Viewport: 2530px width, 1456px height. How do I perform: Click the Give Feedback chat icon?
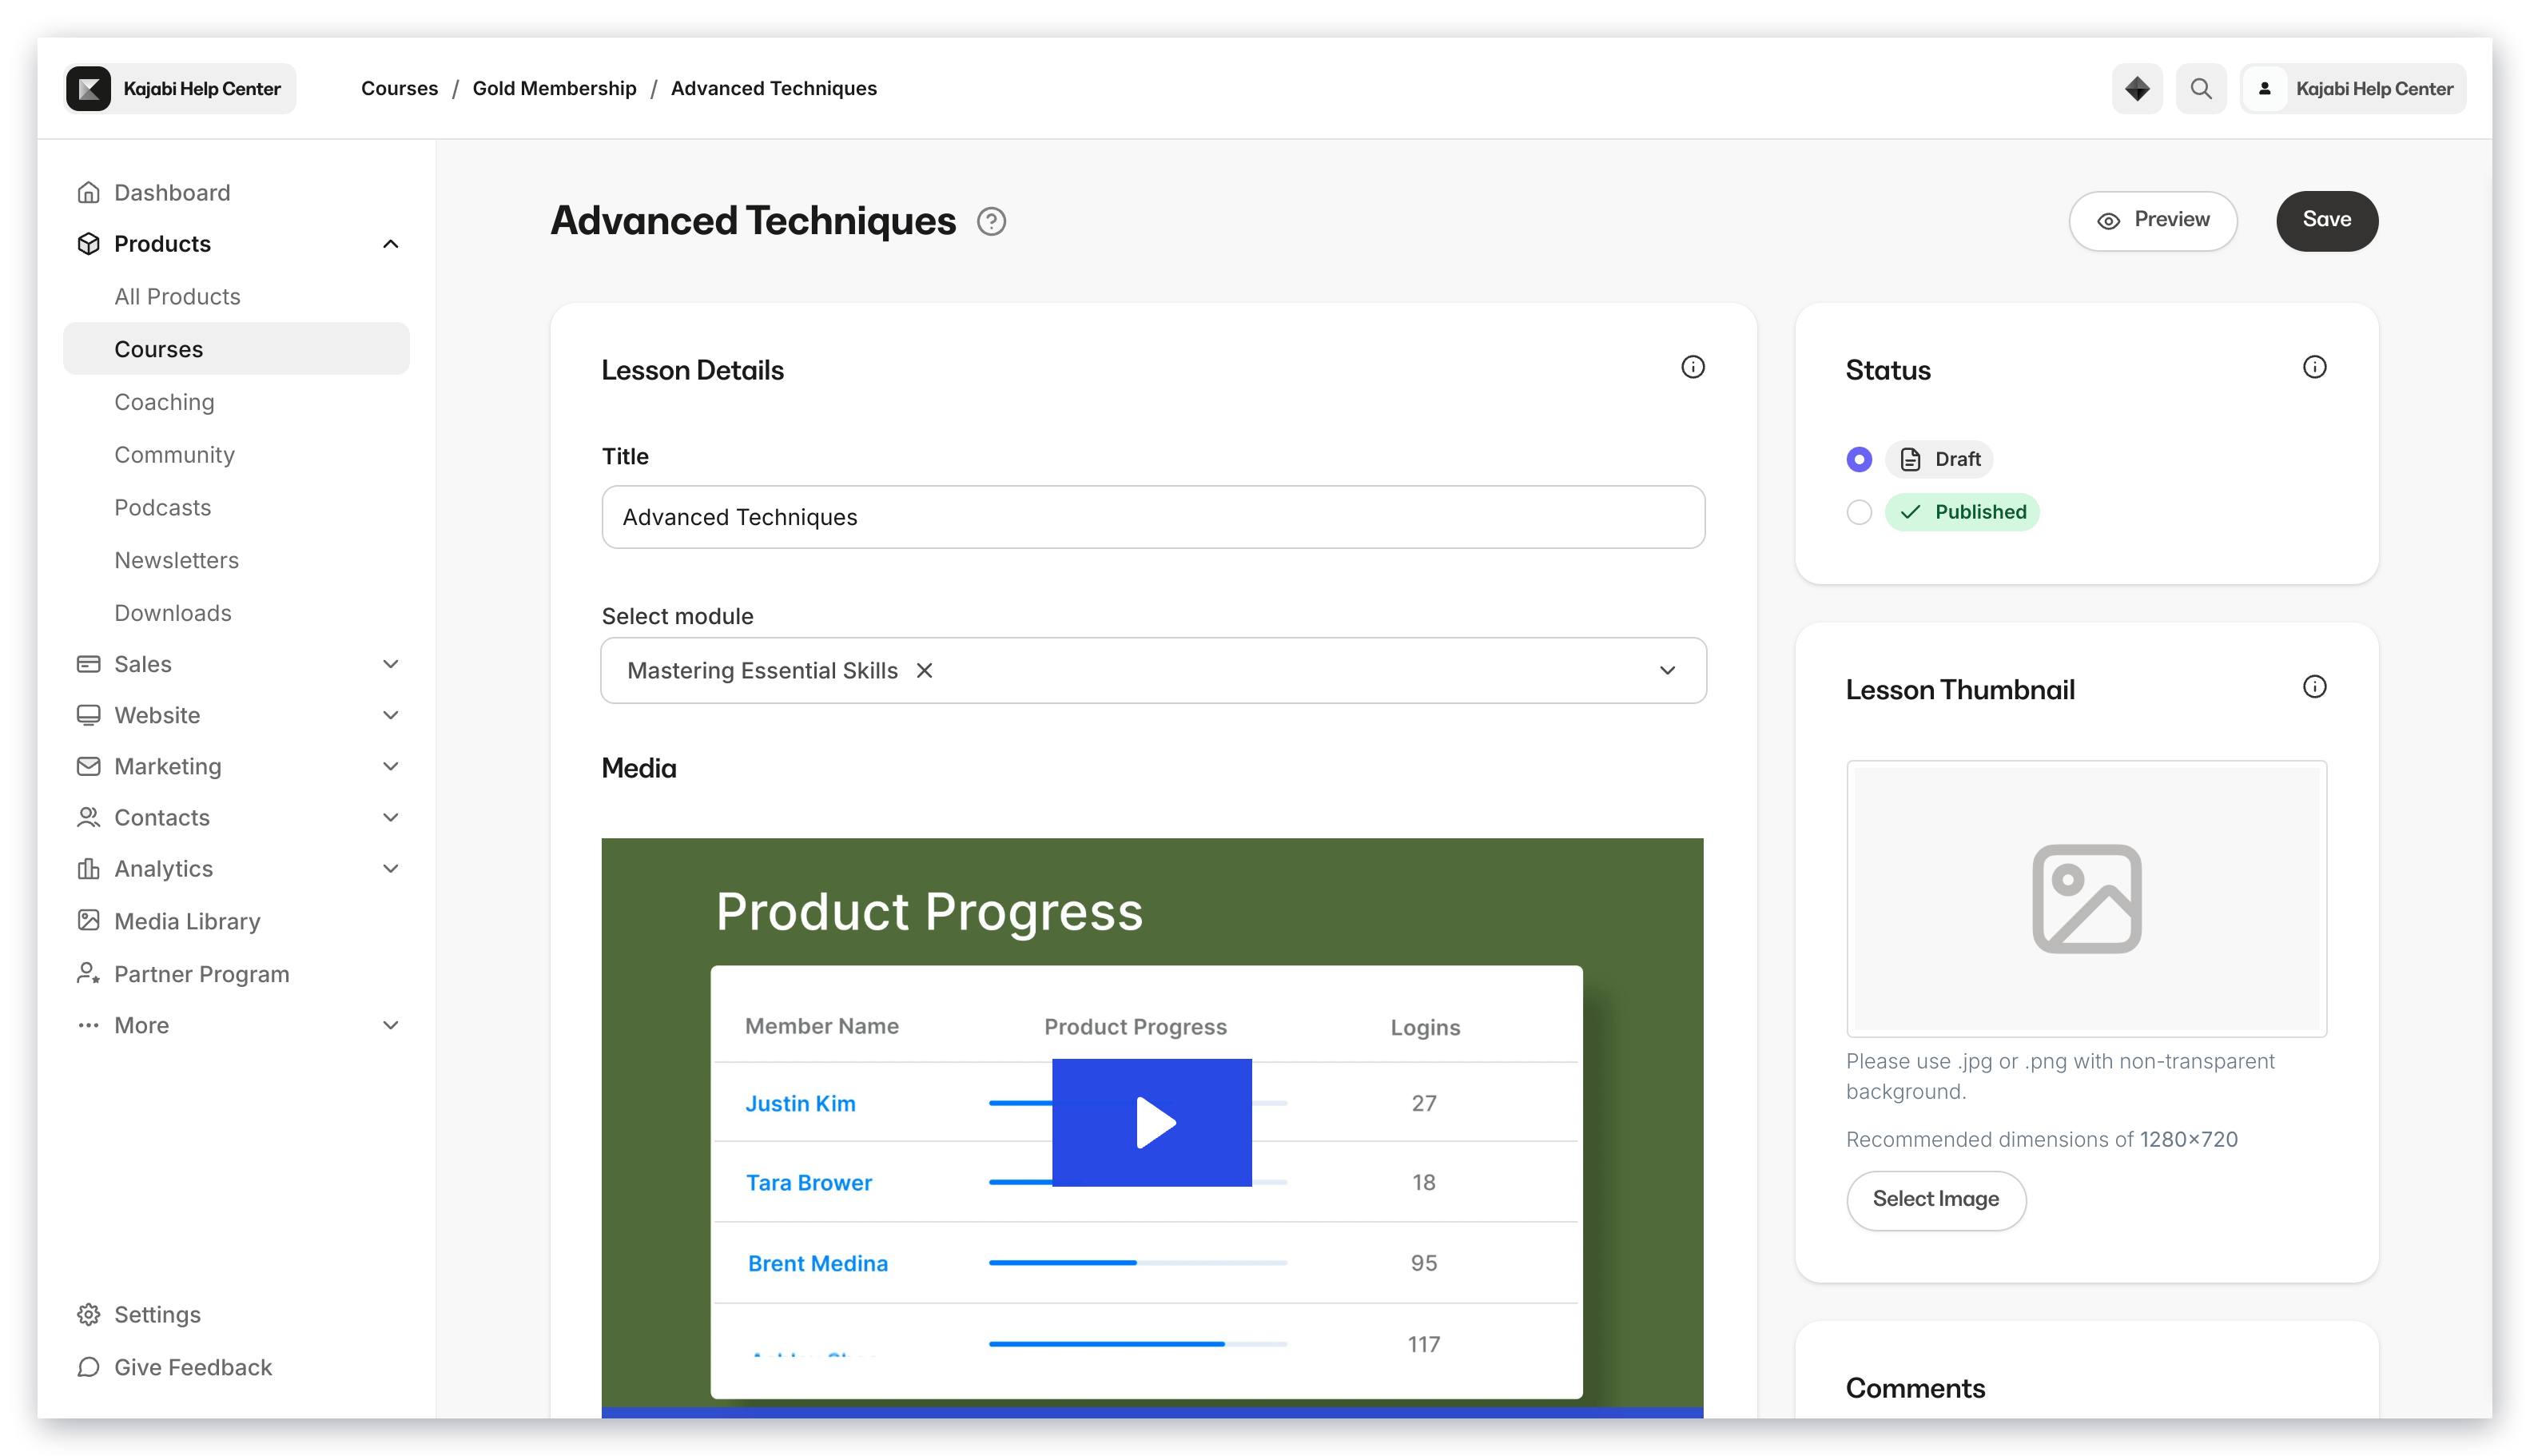click(88, 1367)
